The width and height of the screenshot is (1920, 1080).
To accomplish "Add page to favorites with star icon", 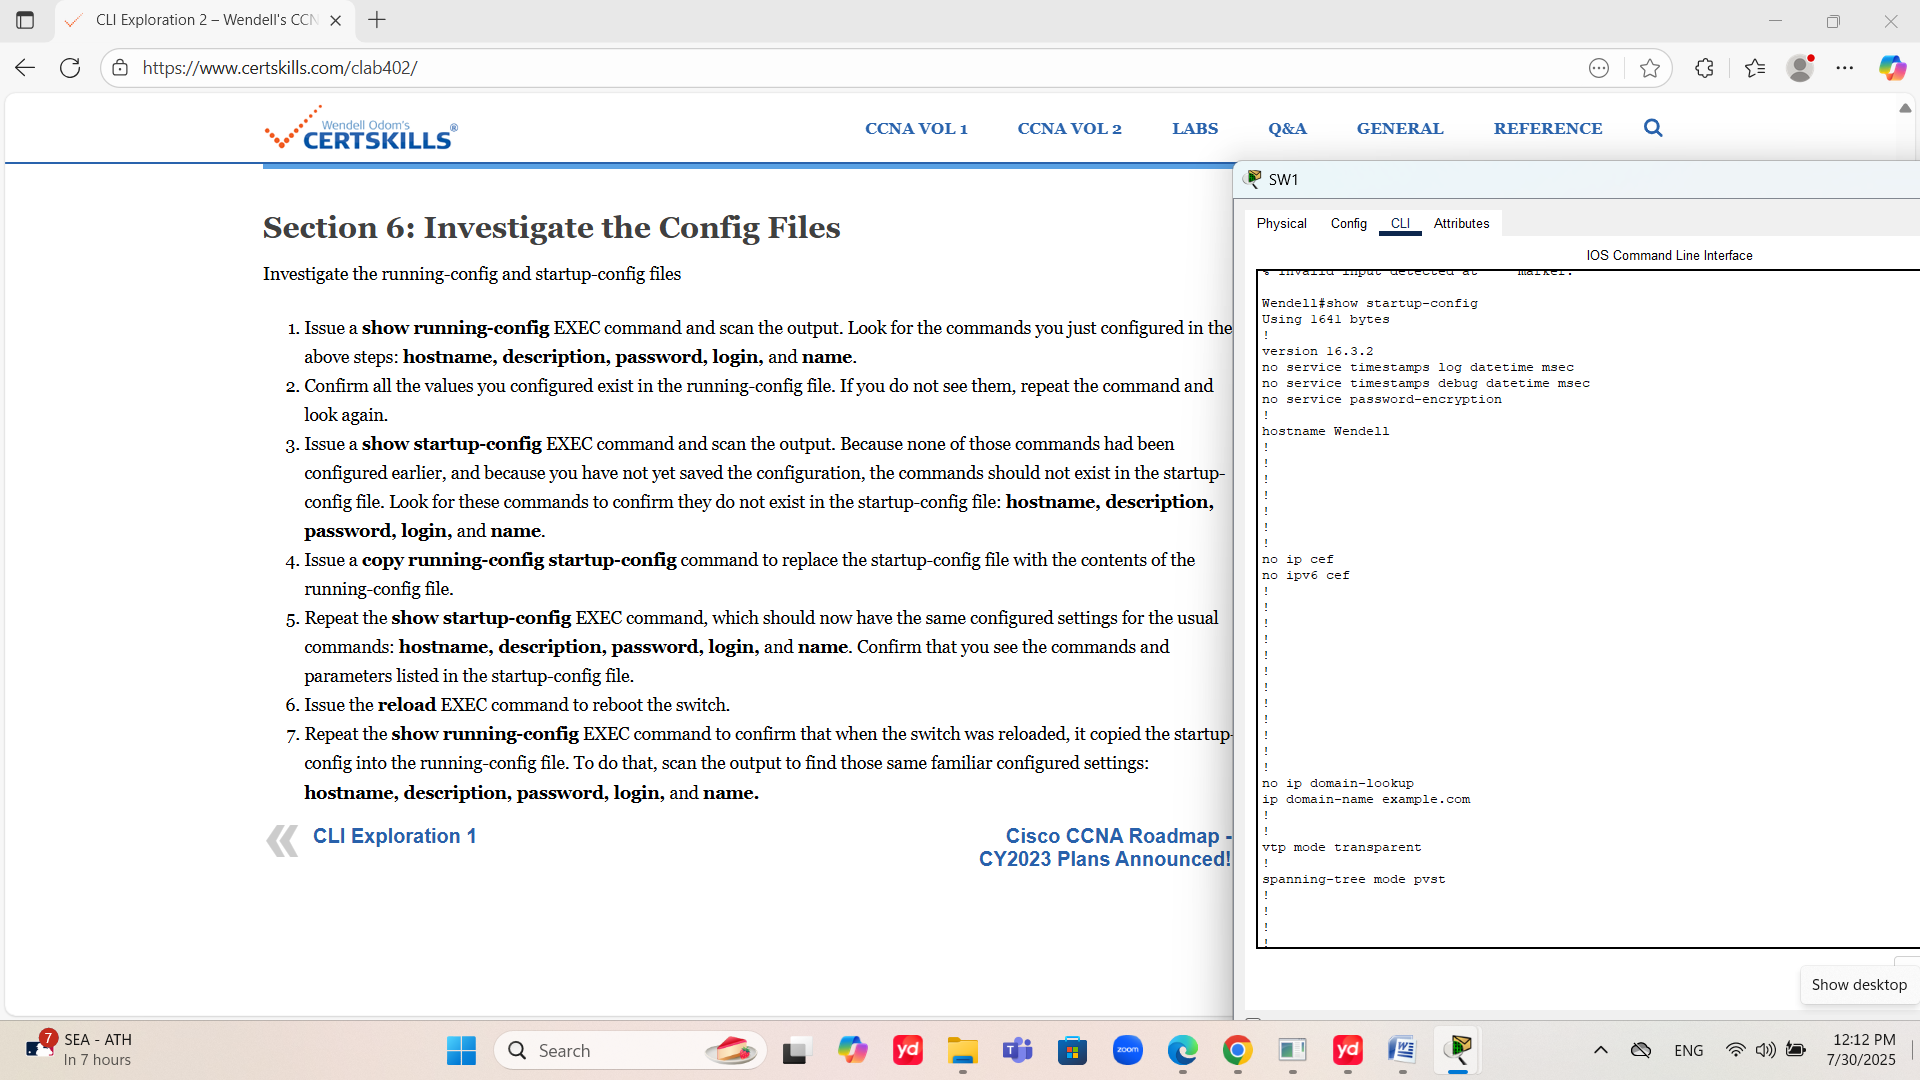I will [x=1650, y=68].
